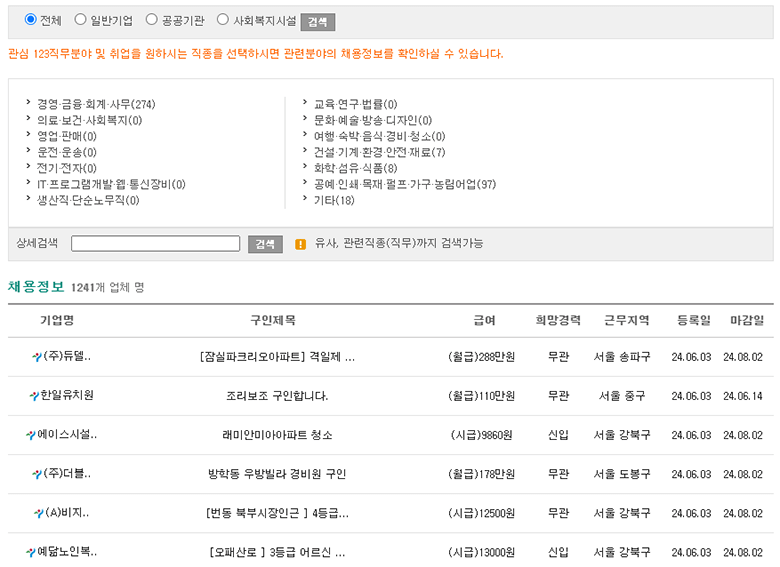Click logo icon beside 예닮노인복..
The image size is (780, 567).
(31, 552)
